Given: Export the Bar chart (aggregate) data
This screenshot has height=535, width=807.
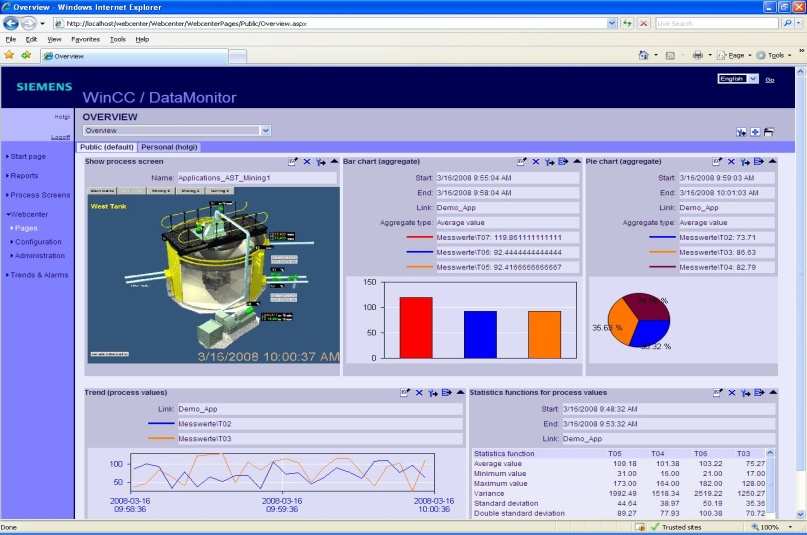Looking at the screenshot, I should (563, 162).
